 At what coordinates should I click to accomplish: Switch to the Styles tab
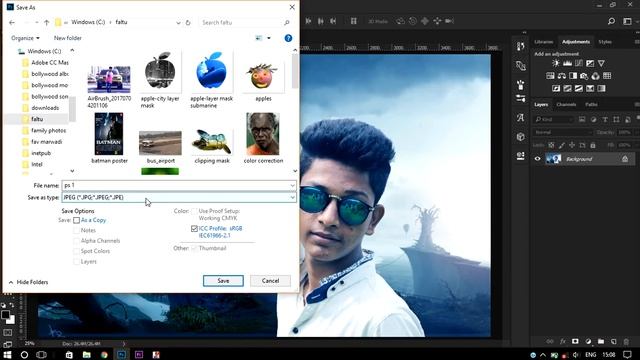point(605,42)
